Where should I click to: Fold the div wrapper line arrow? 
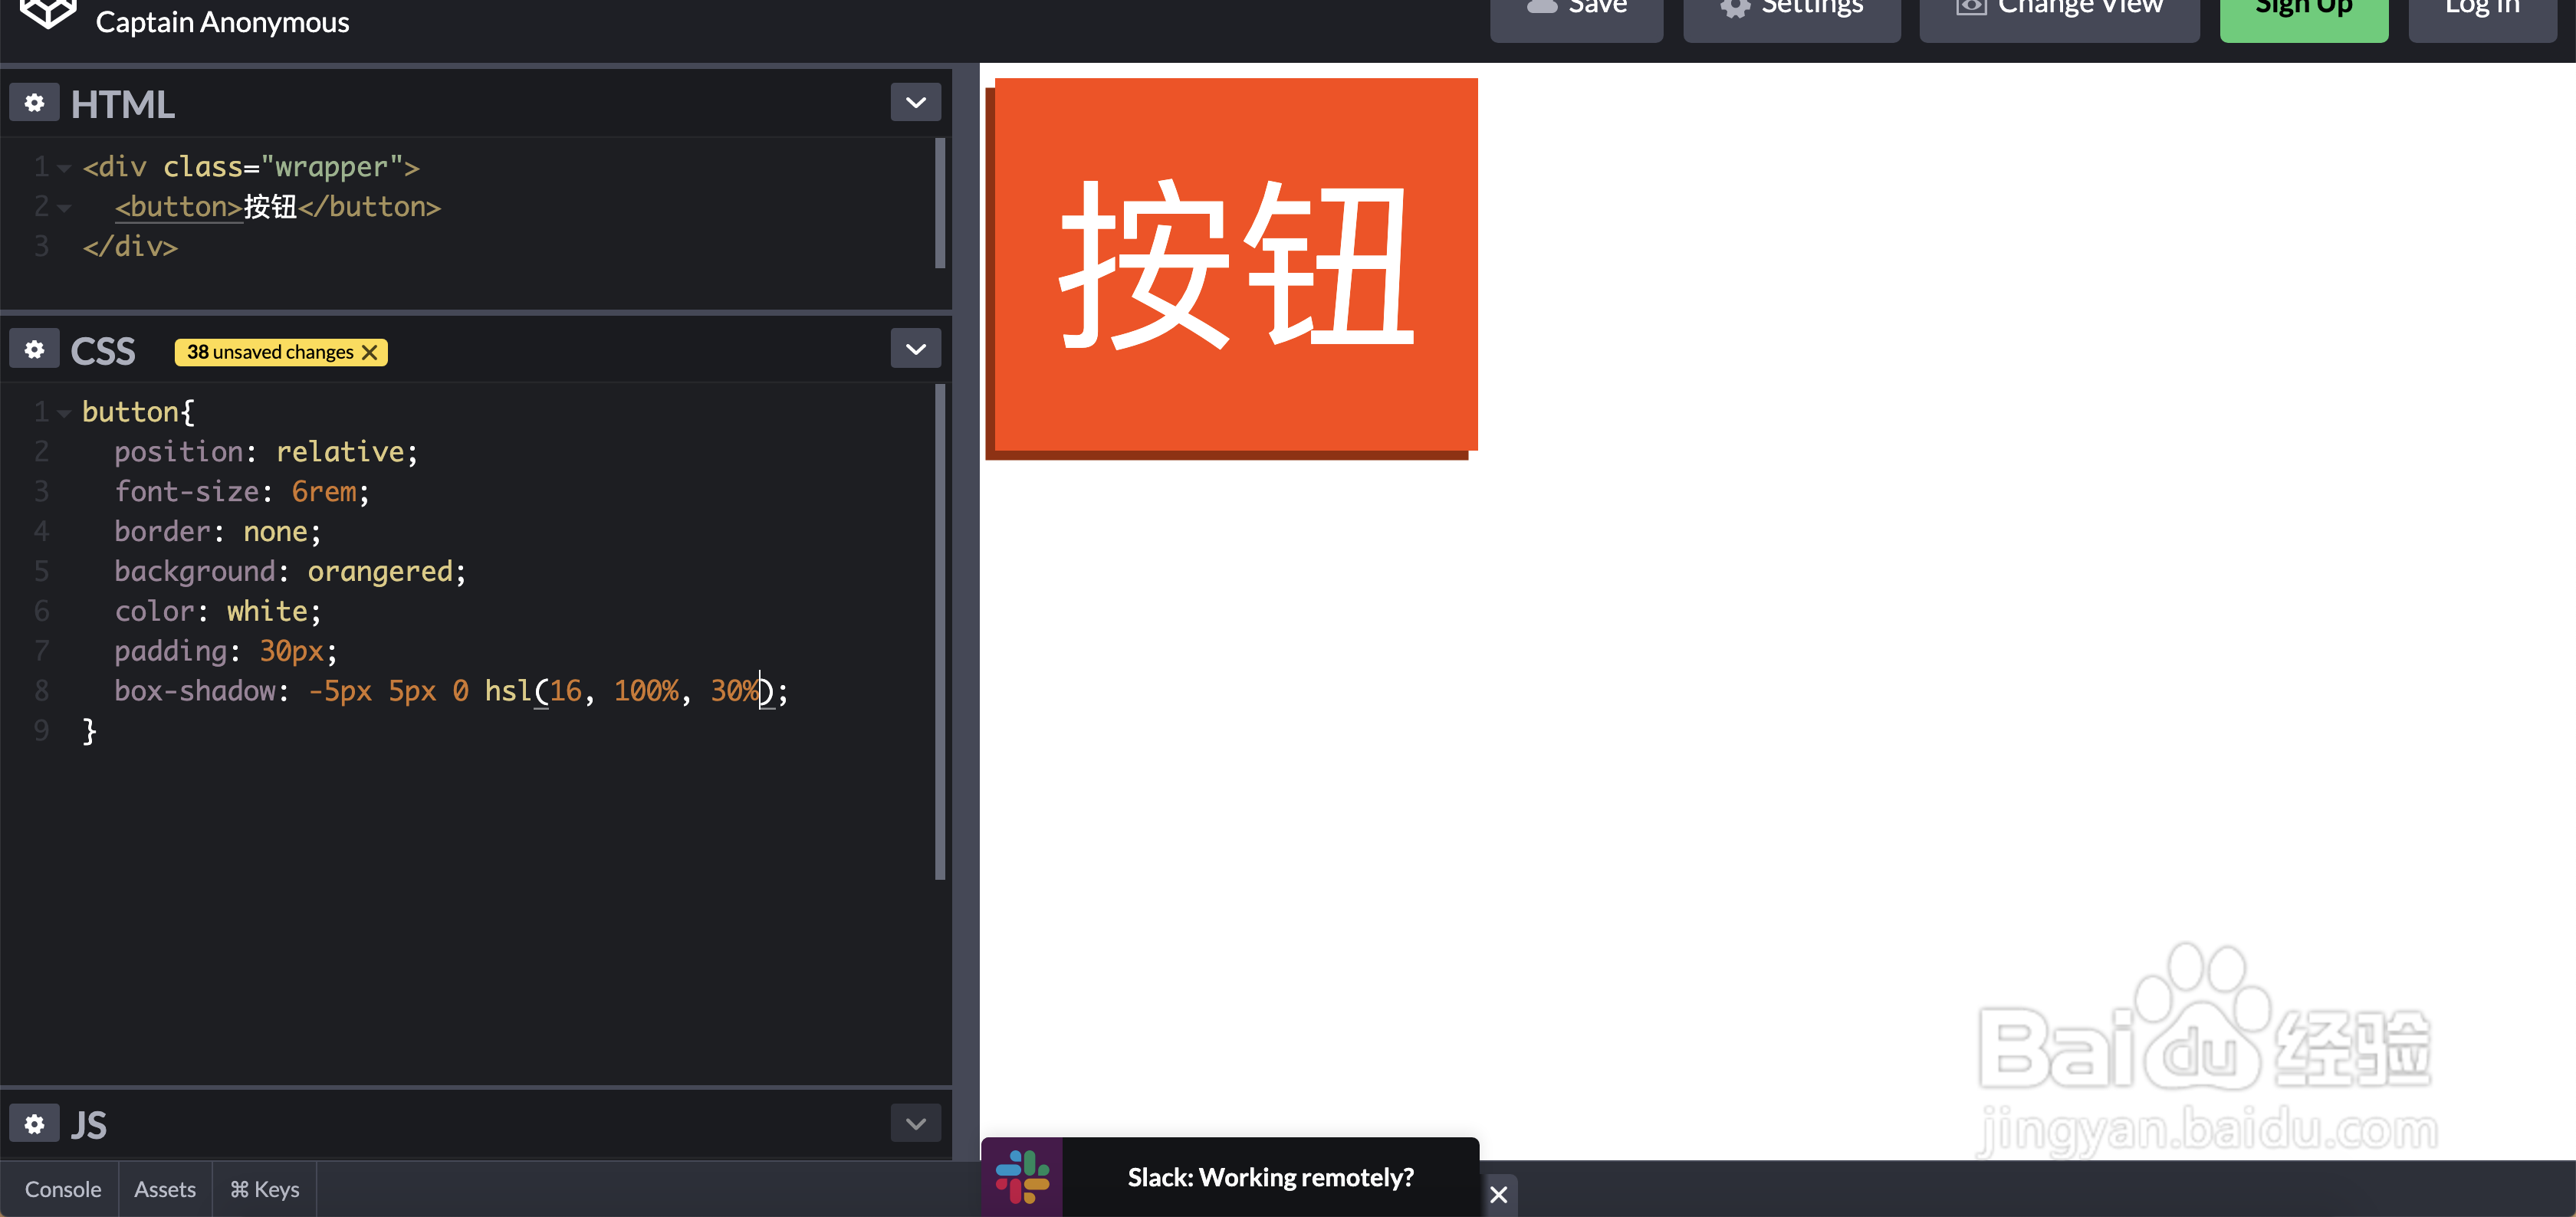65,168
